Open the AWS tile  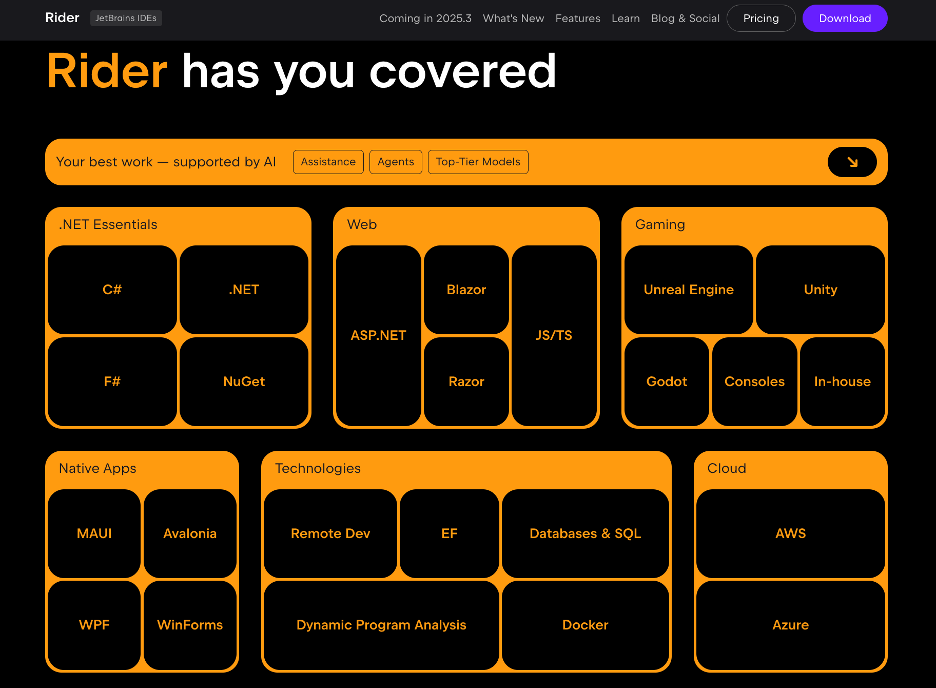[x=791, y=533]
